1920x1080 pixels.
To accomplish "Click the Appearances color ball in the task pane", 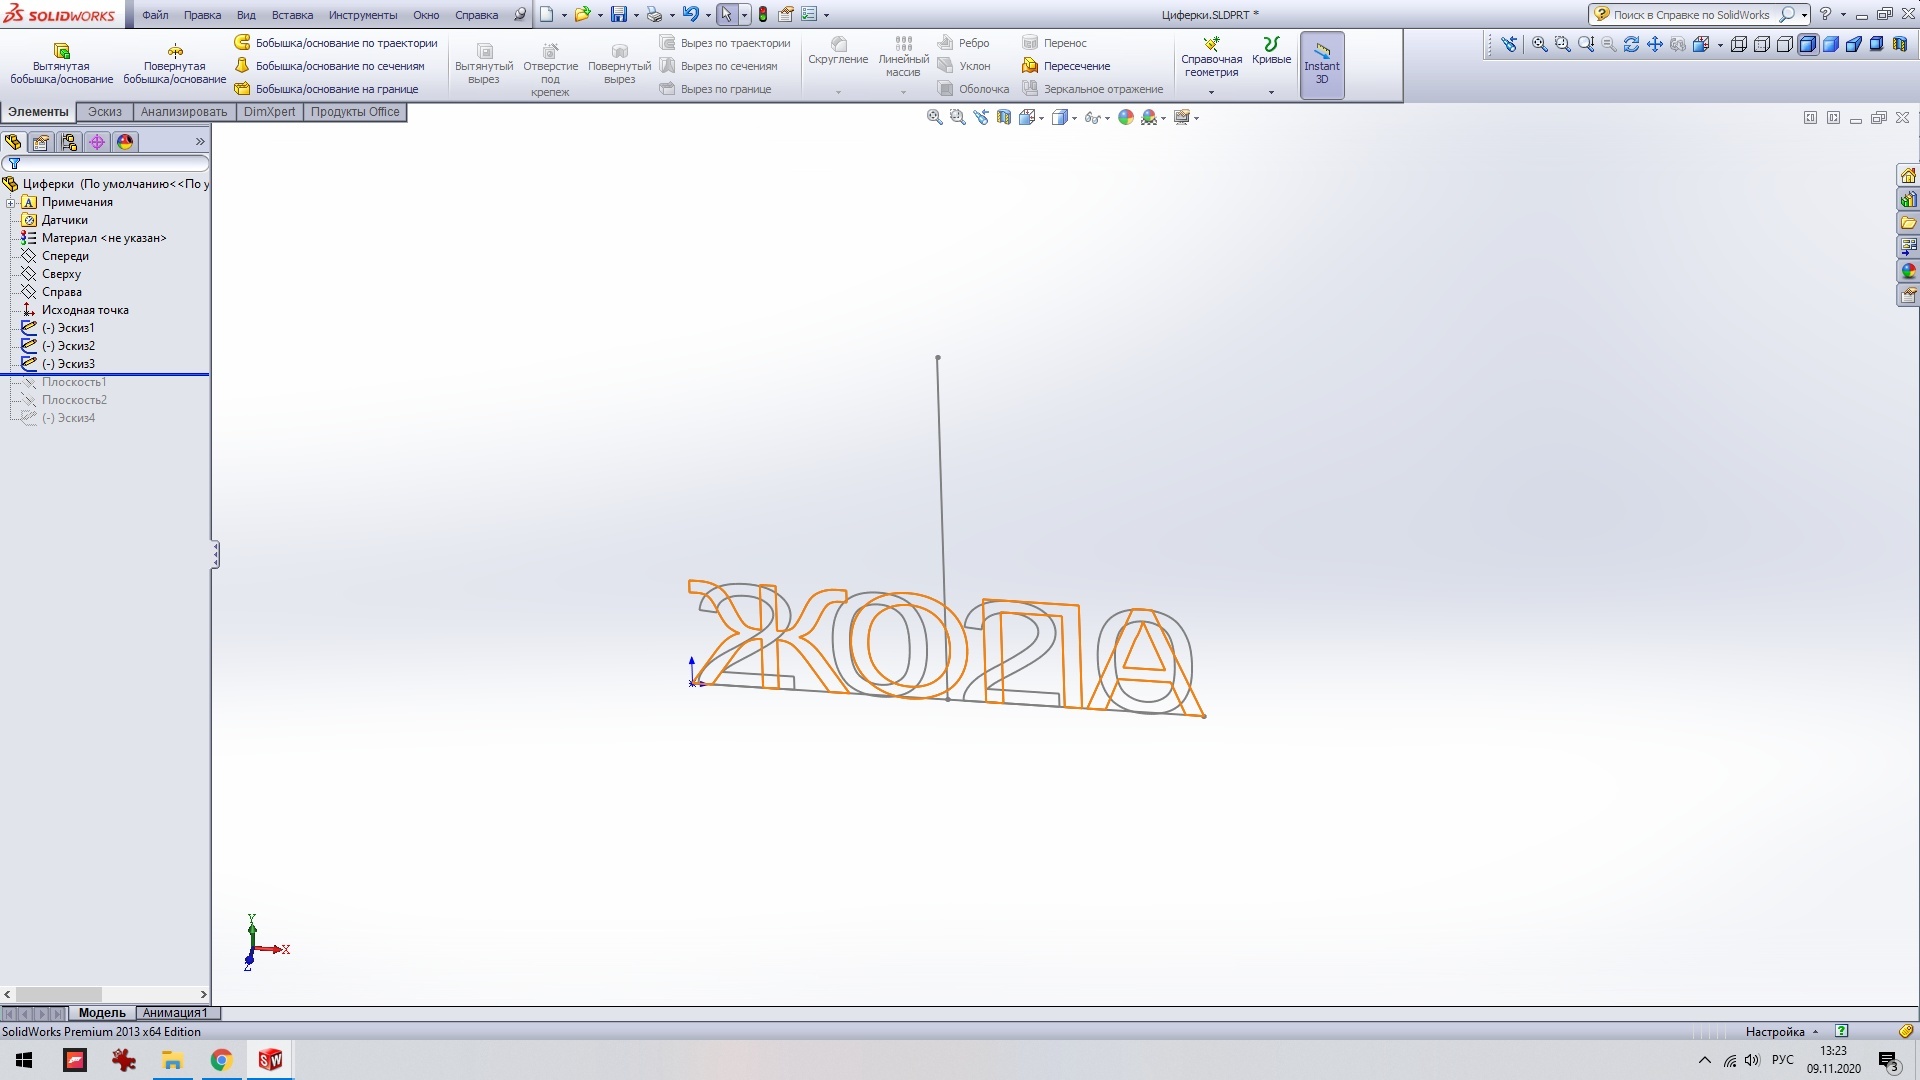I will pos(1908,271).
